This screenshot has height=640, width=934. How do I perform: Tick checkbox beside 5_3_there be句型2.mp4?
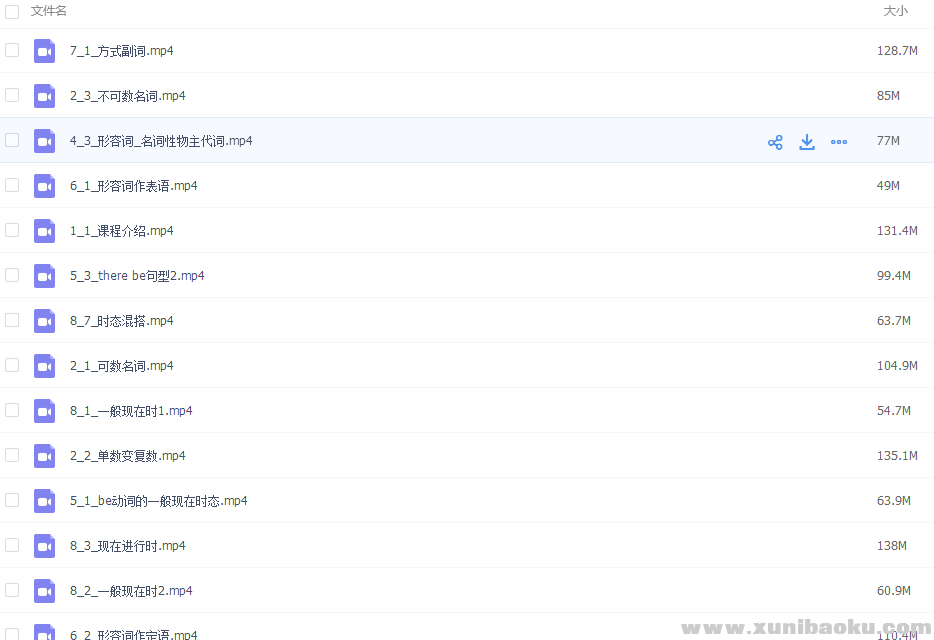pyautogui.click(x=12, y=275)
